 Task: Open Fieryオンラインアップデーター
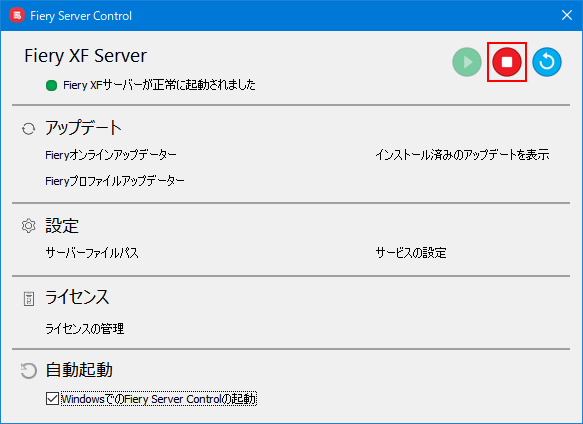pyautogui.click(x=111, y=155)
